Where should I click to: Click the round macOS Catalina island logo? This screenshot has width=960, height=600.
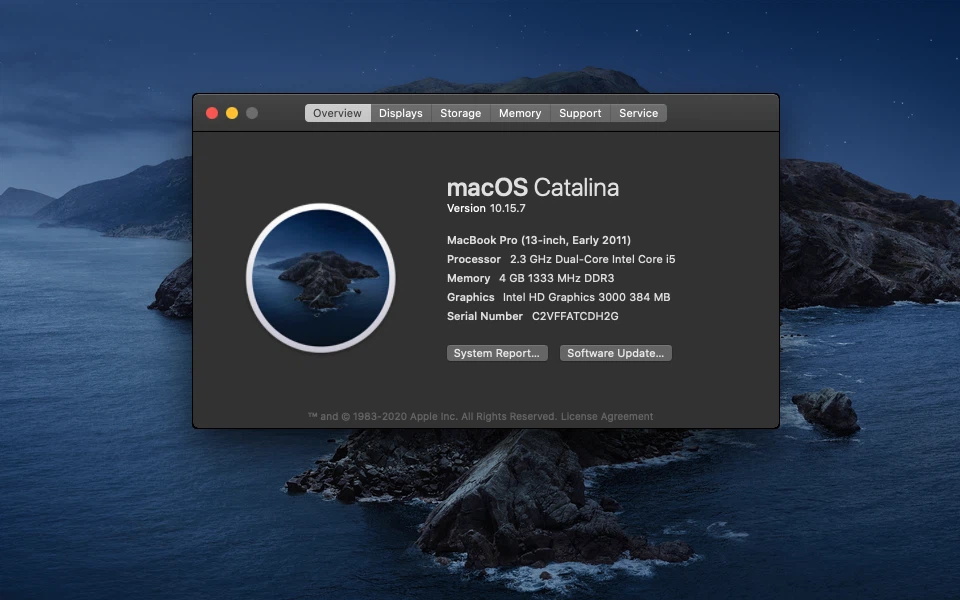point(320,278)
